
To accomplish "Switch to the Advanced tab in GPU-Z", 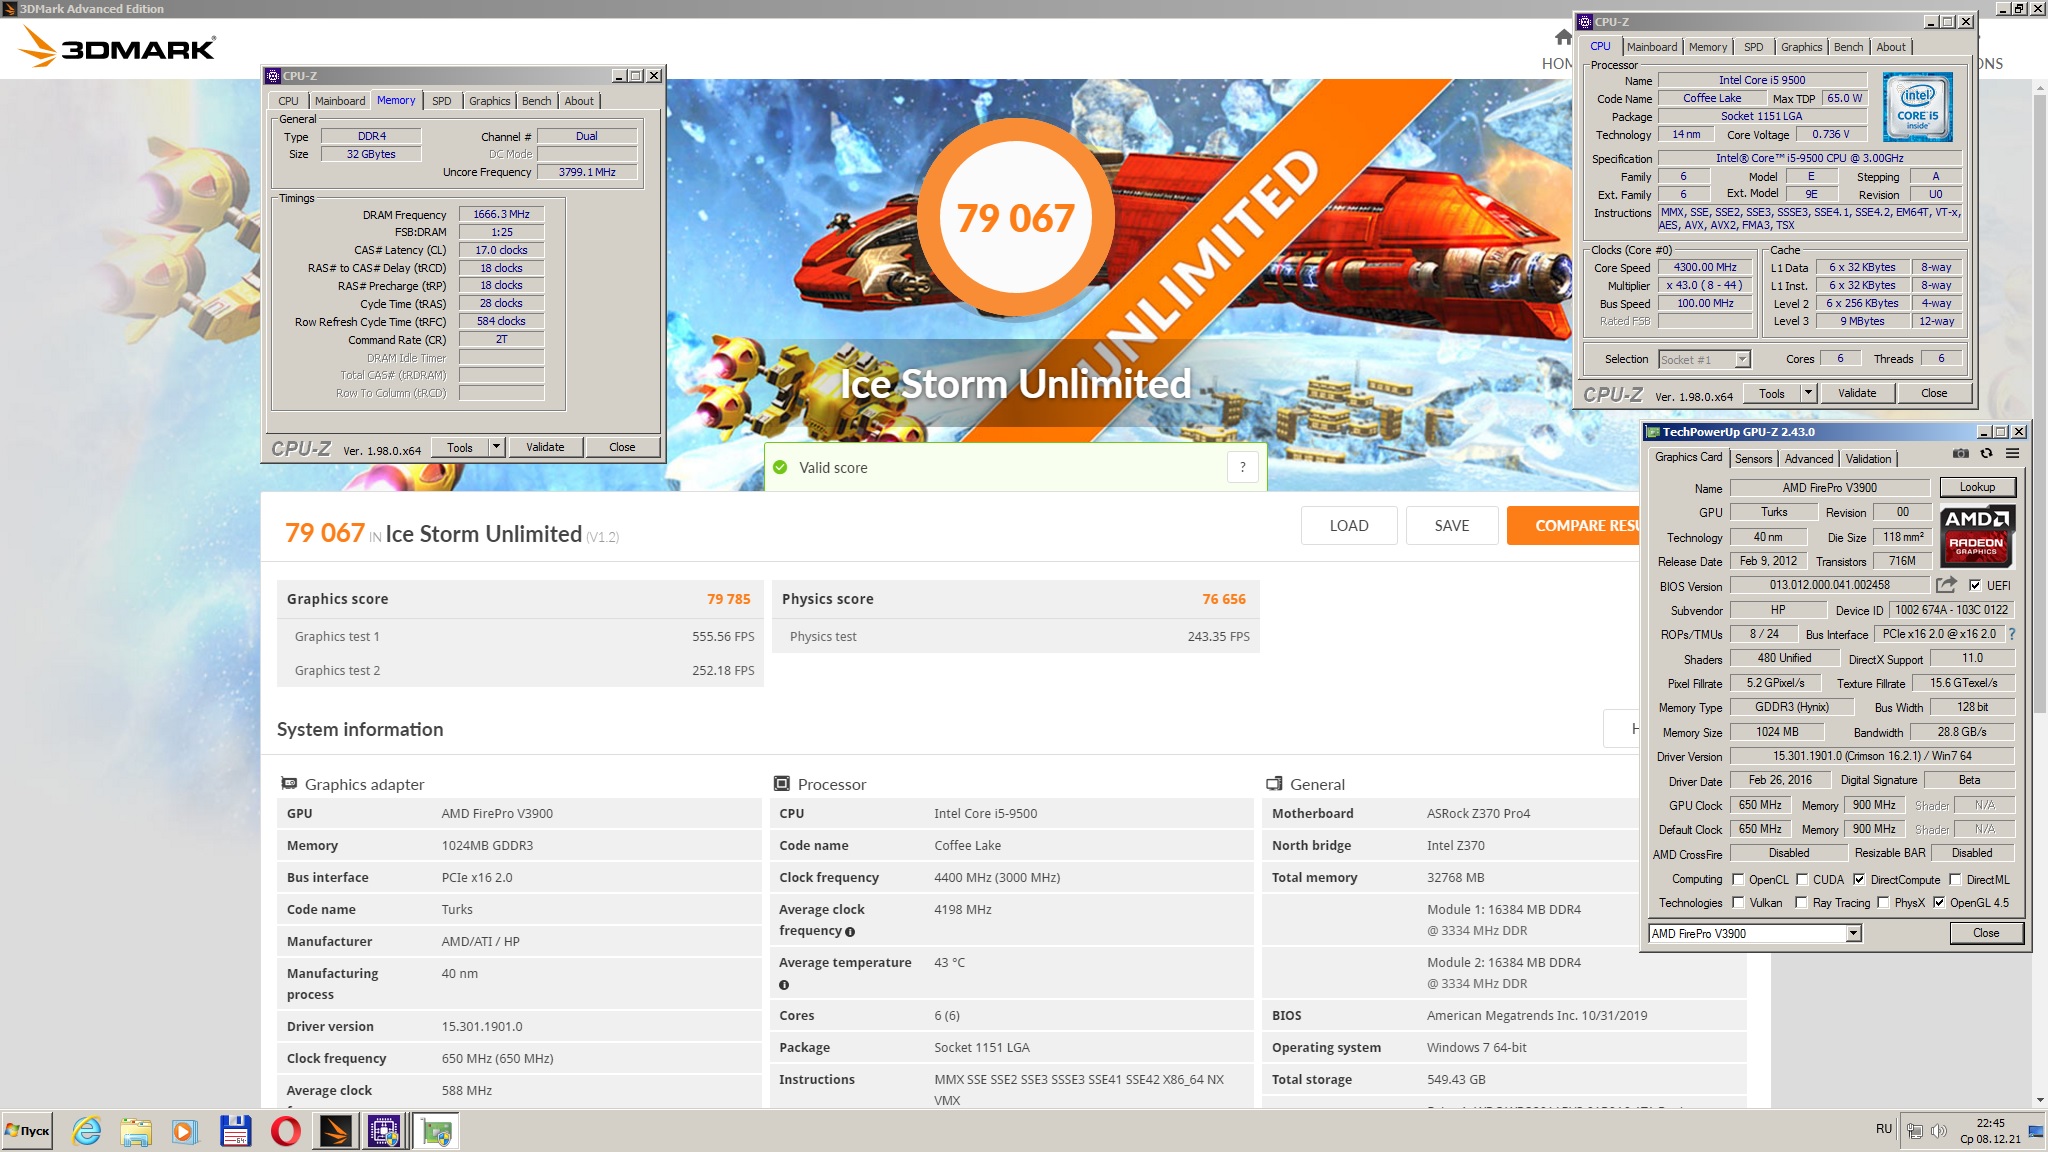I will coord(1809,459).
